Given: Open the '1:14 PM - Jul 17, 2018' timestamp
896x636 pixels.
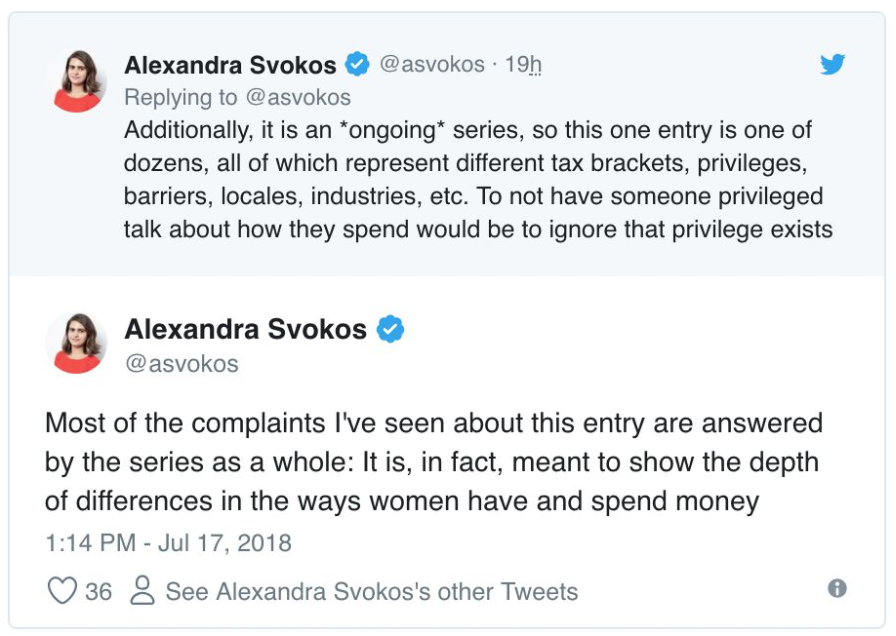Looking at the screenshot, I should point(169,543).
